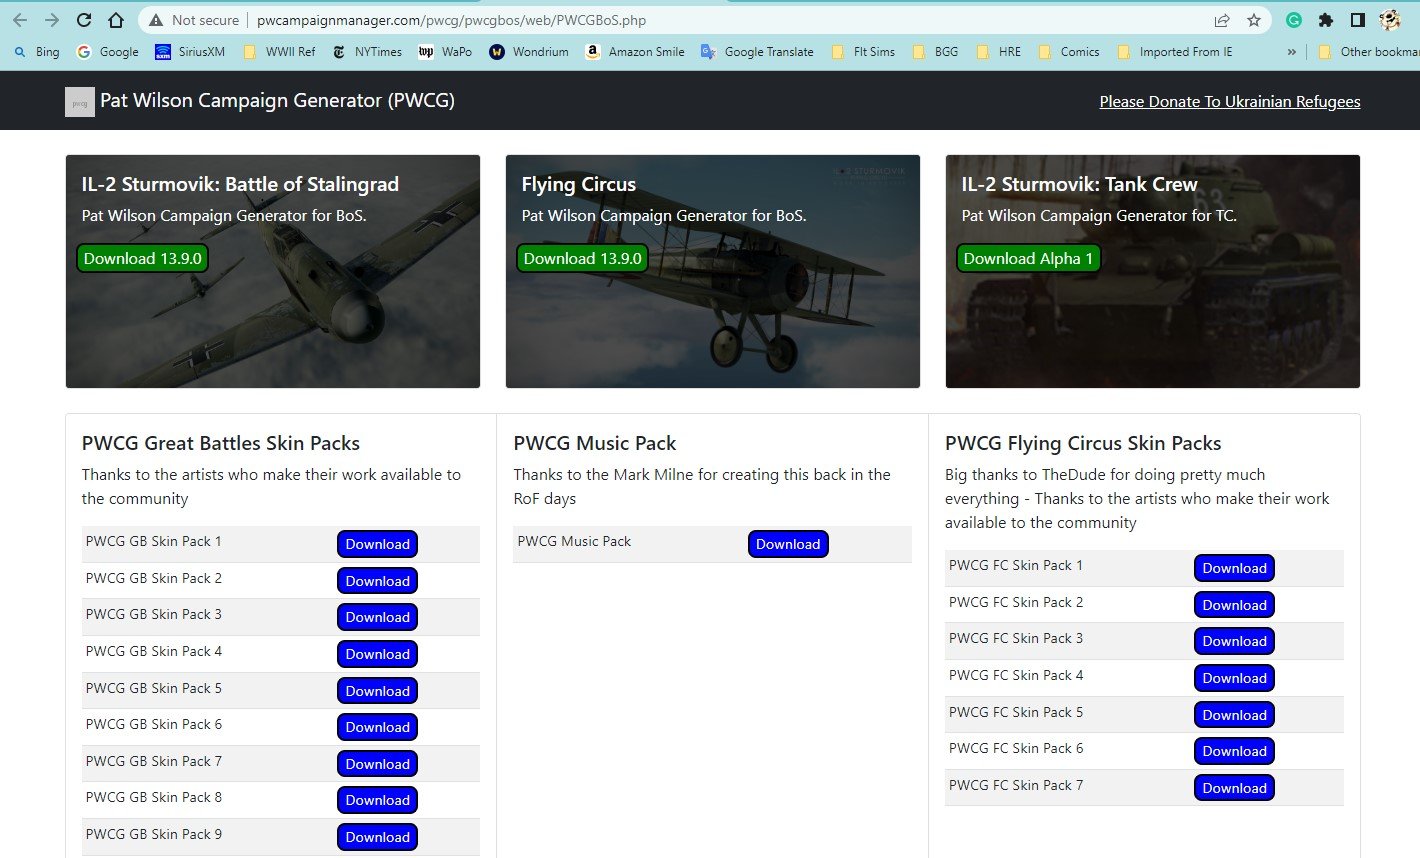Download PWCG GB Skin Pack 8
The height and width of the screenshot is (858, 1420).
(377, 800)
